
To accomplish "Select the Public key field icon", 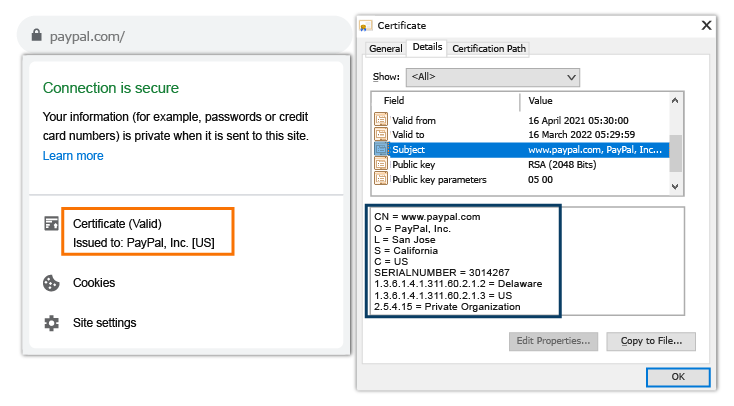I will [x=381, y=164].
